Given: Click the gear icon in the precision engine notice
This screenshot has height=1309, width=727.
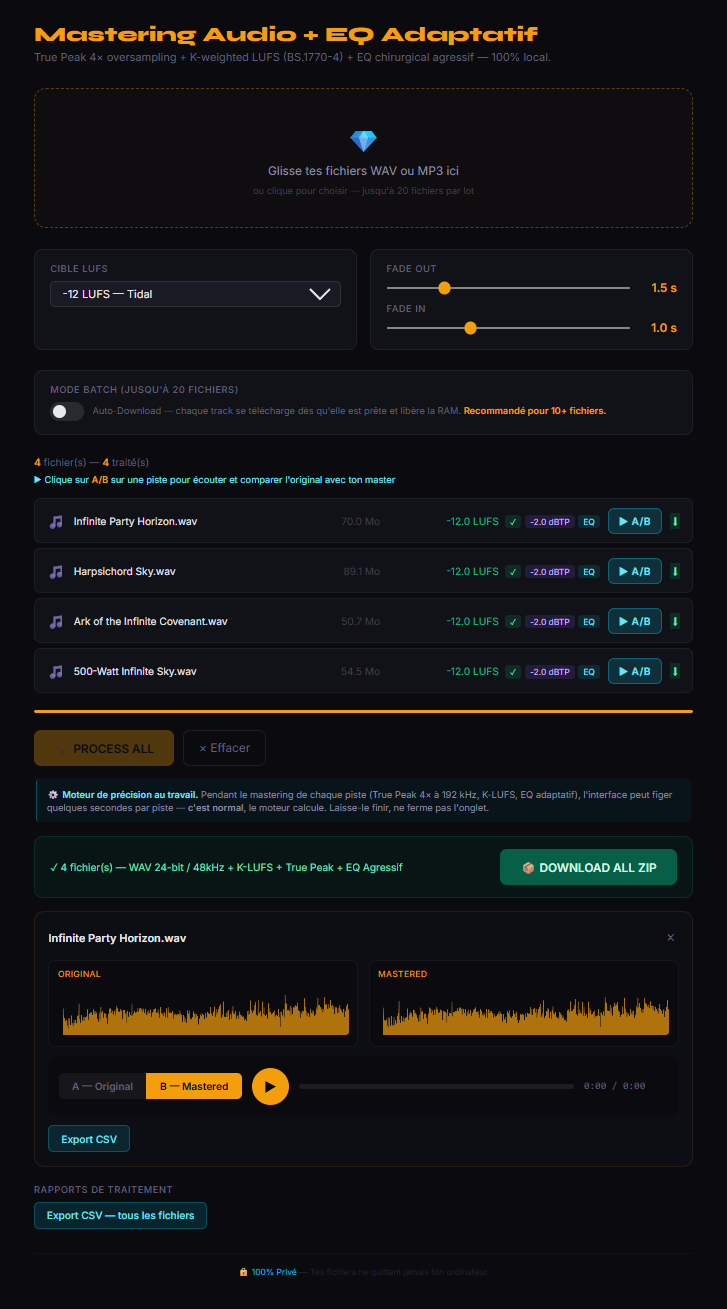Looking at the screenshot, I should click(x=53, y=794).
